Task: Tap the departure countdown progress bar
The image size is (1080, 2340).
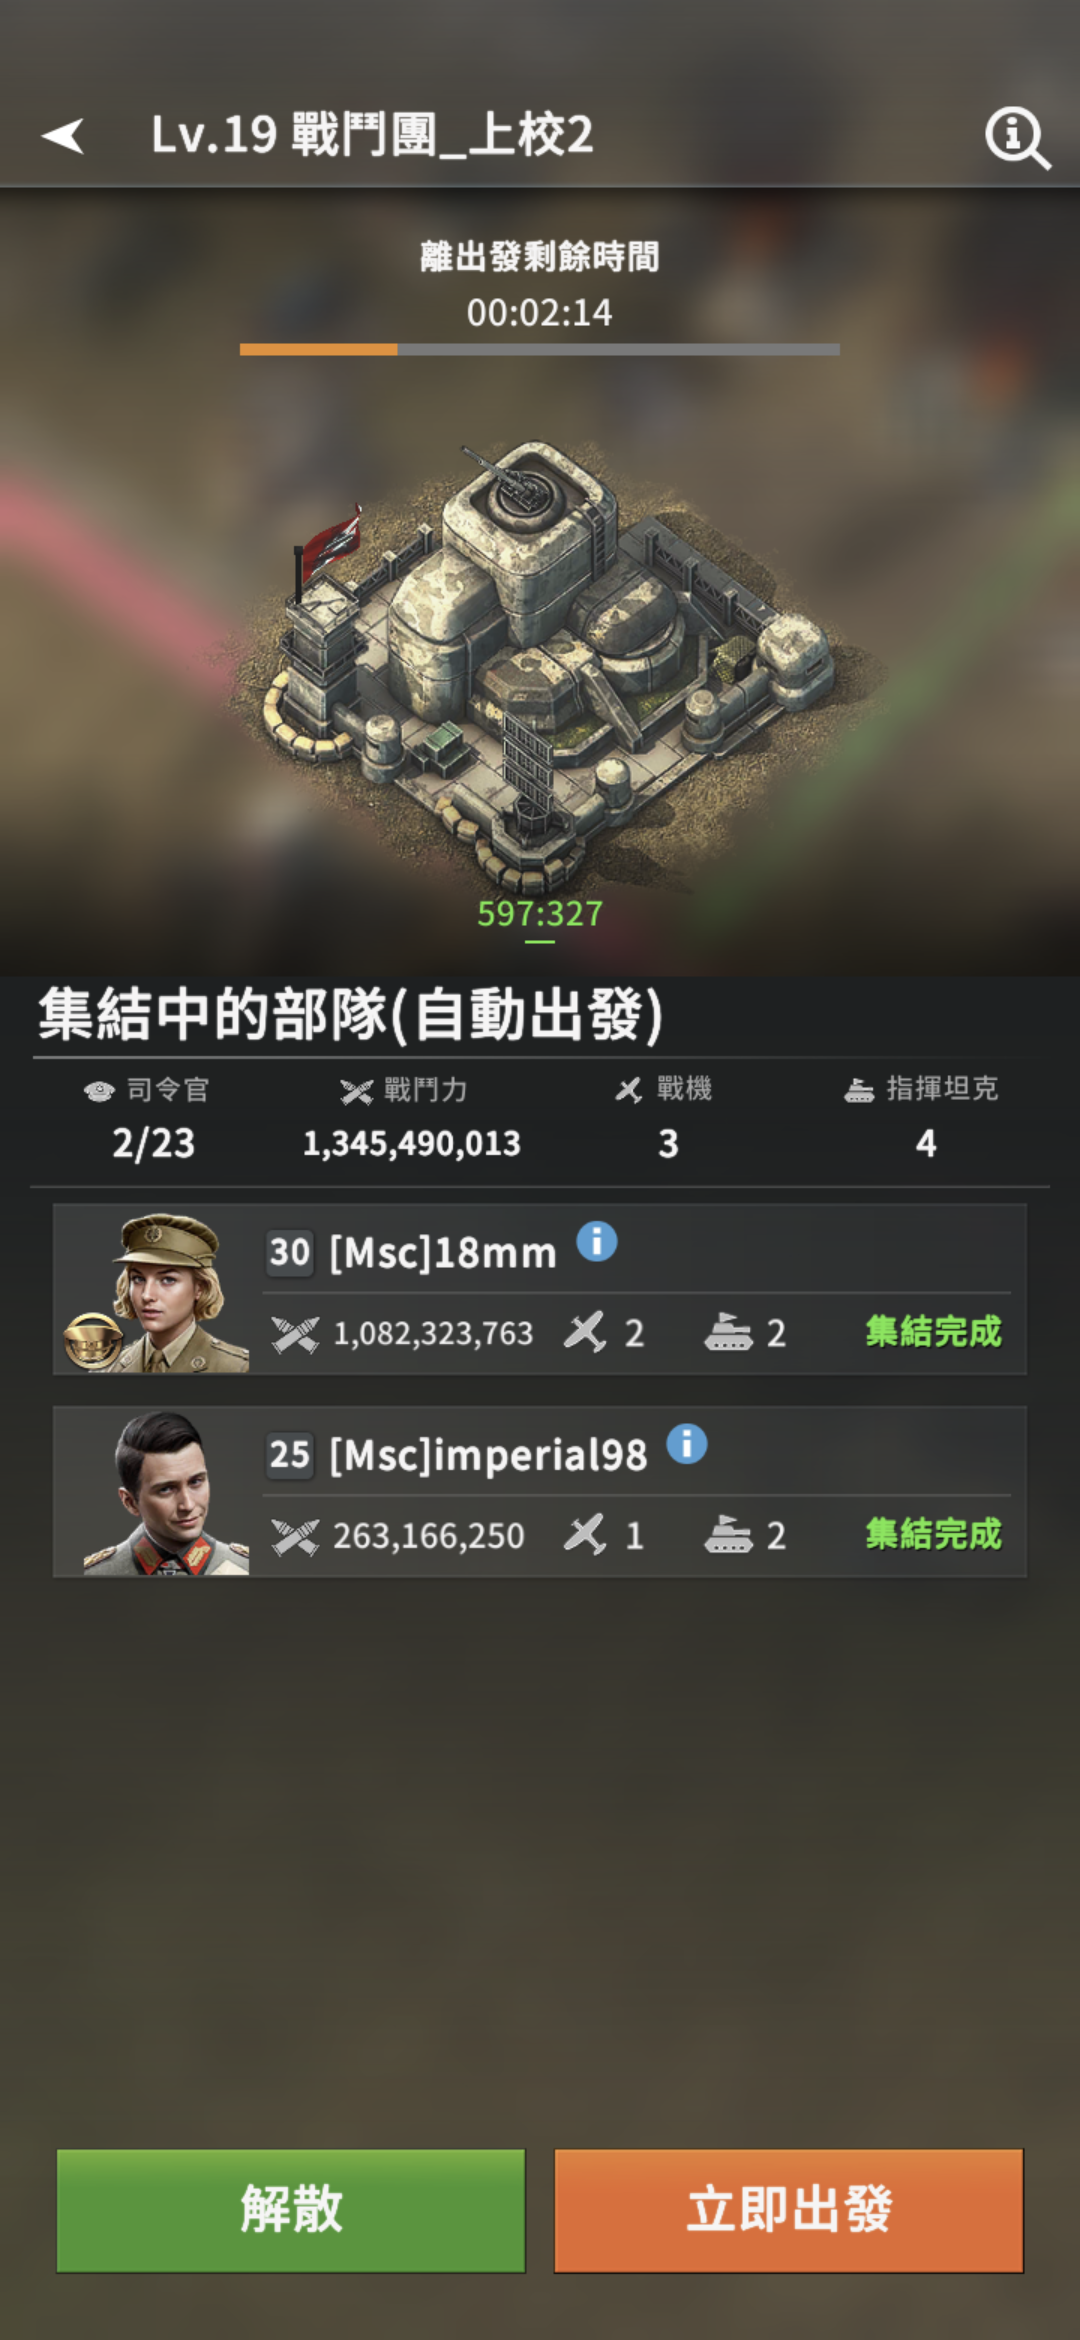Action: (x=540, y=349)
